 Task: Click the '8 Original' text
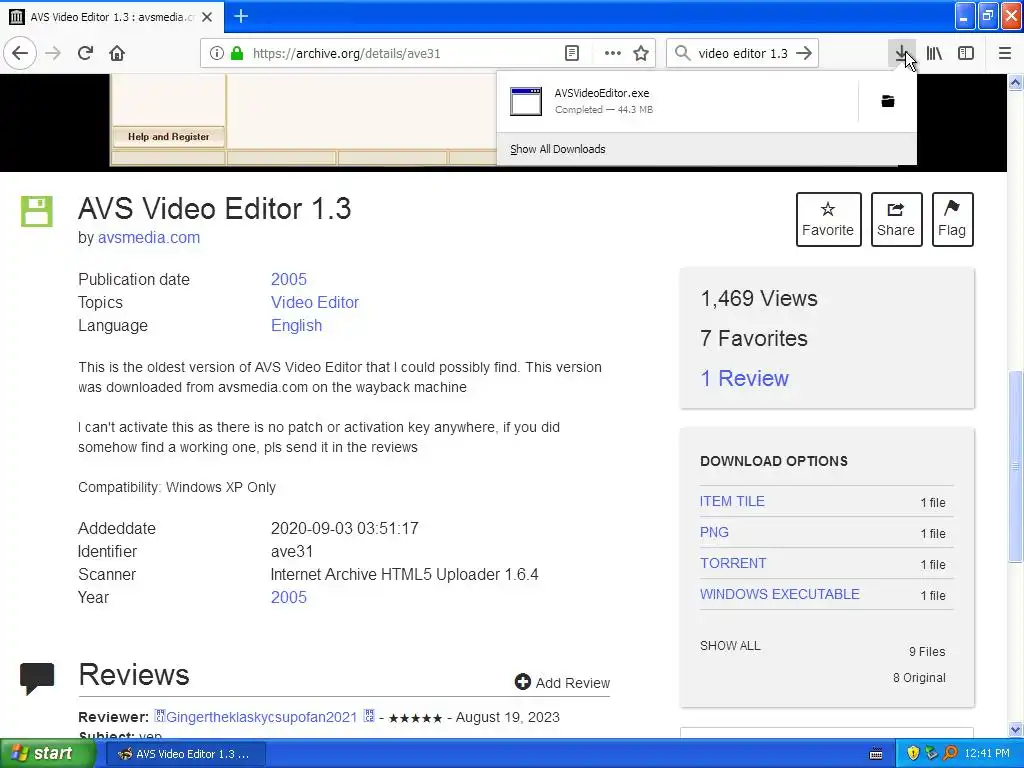[919, 678]
